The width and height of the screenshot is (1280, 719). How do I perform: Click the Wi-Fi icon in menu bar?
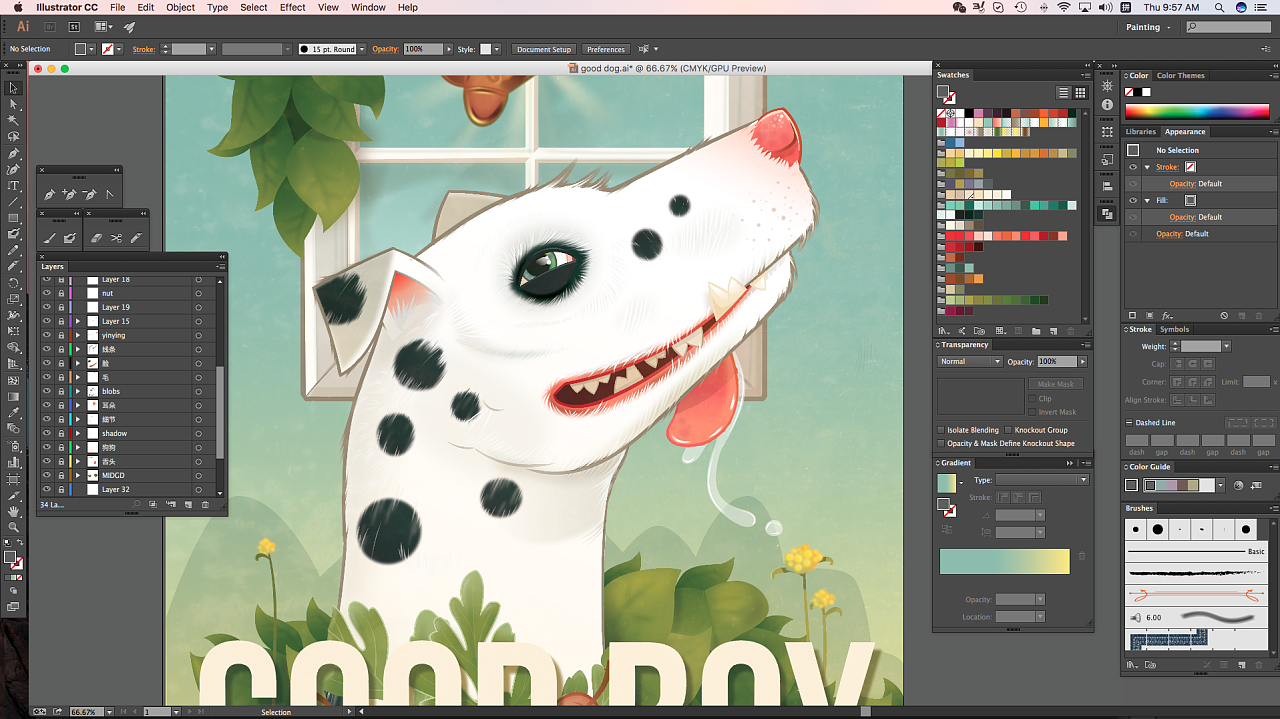click(x=1063, y=7)
